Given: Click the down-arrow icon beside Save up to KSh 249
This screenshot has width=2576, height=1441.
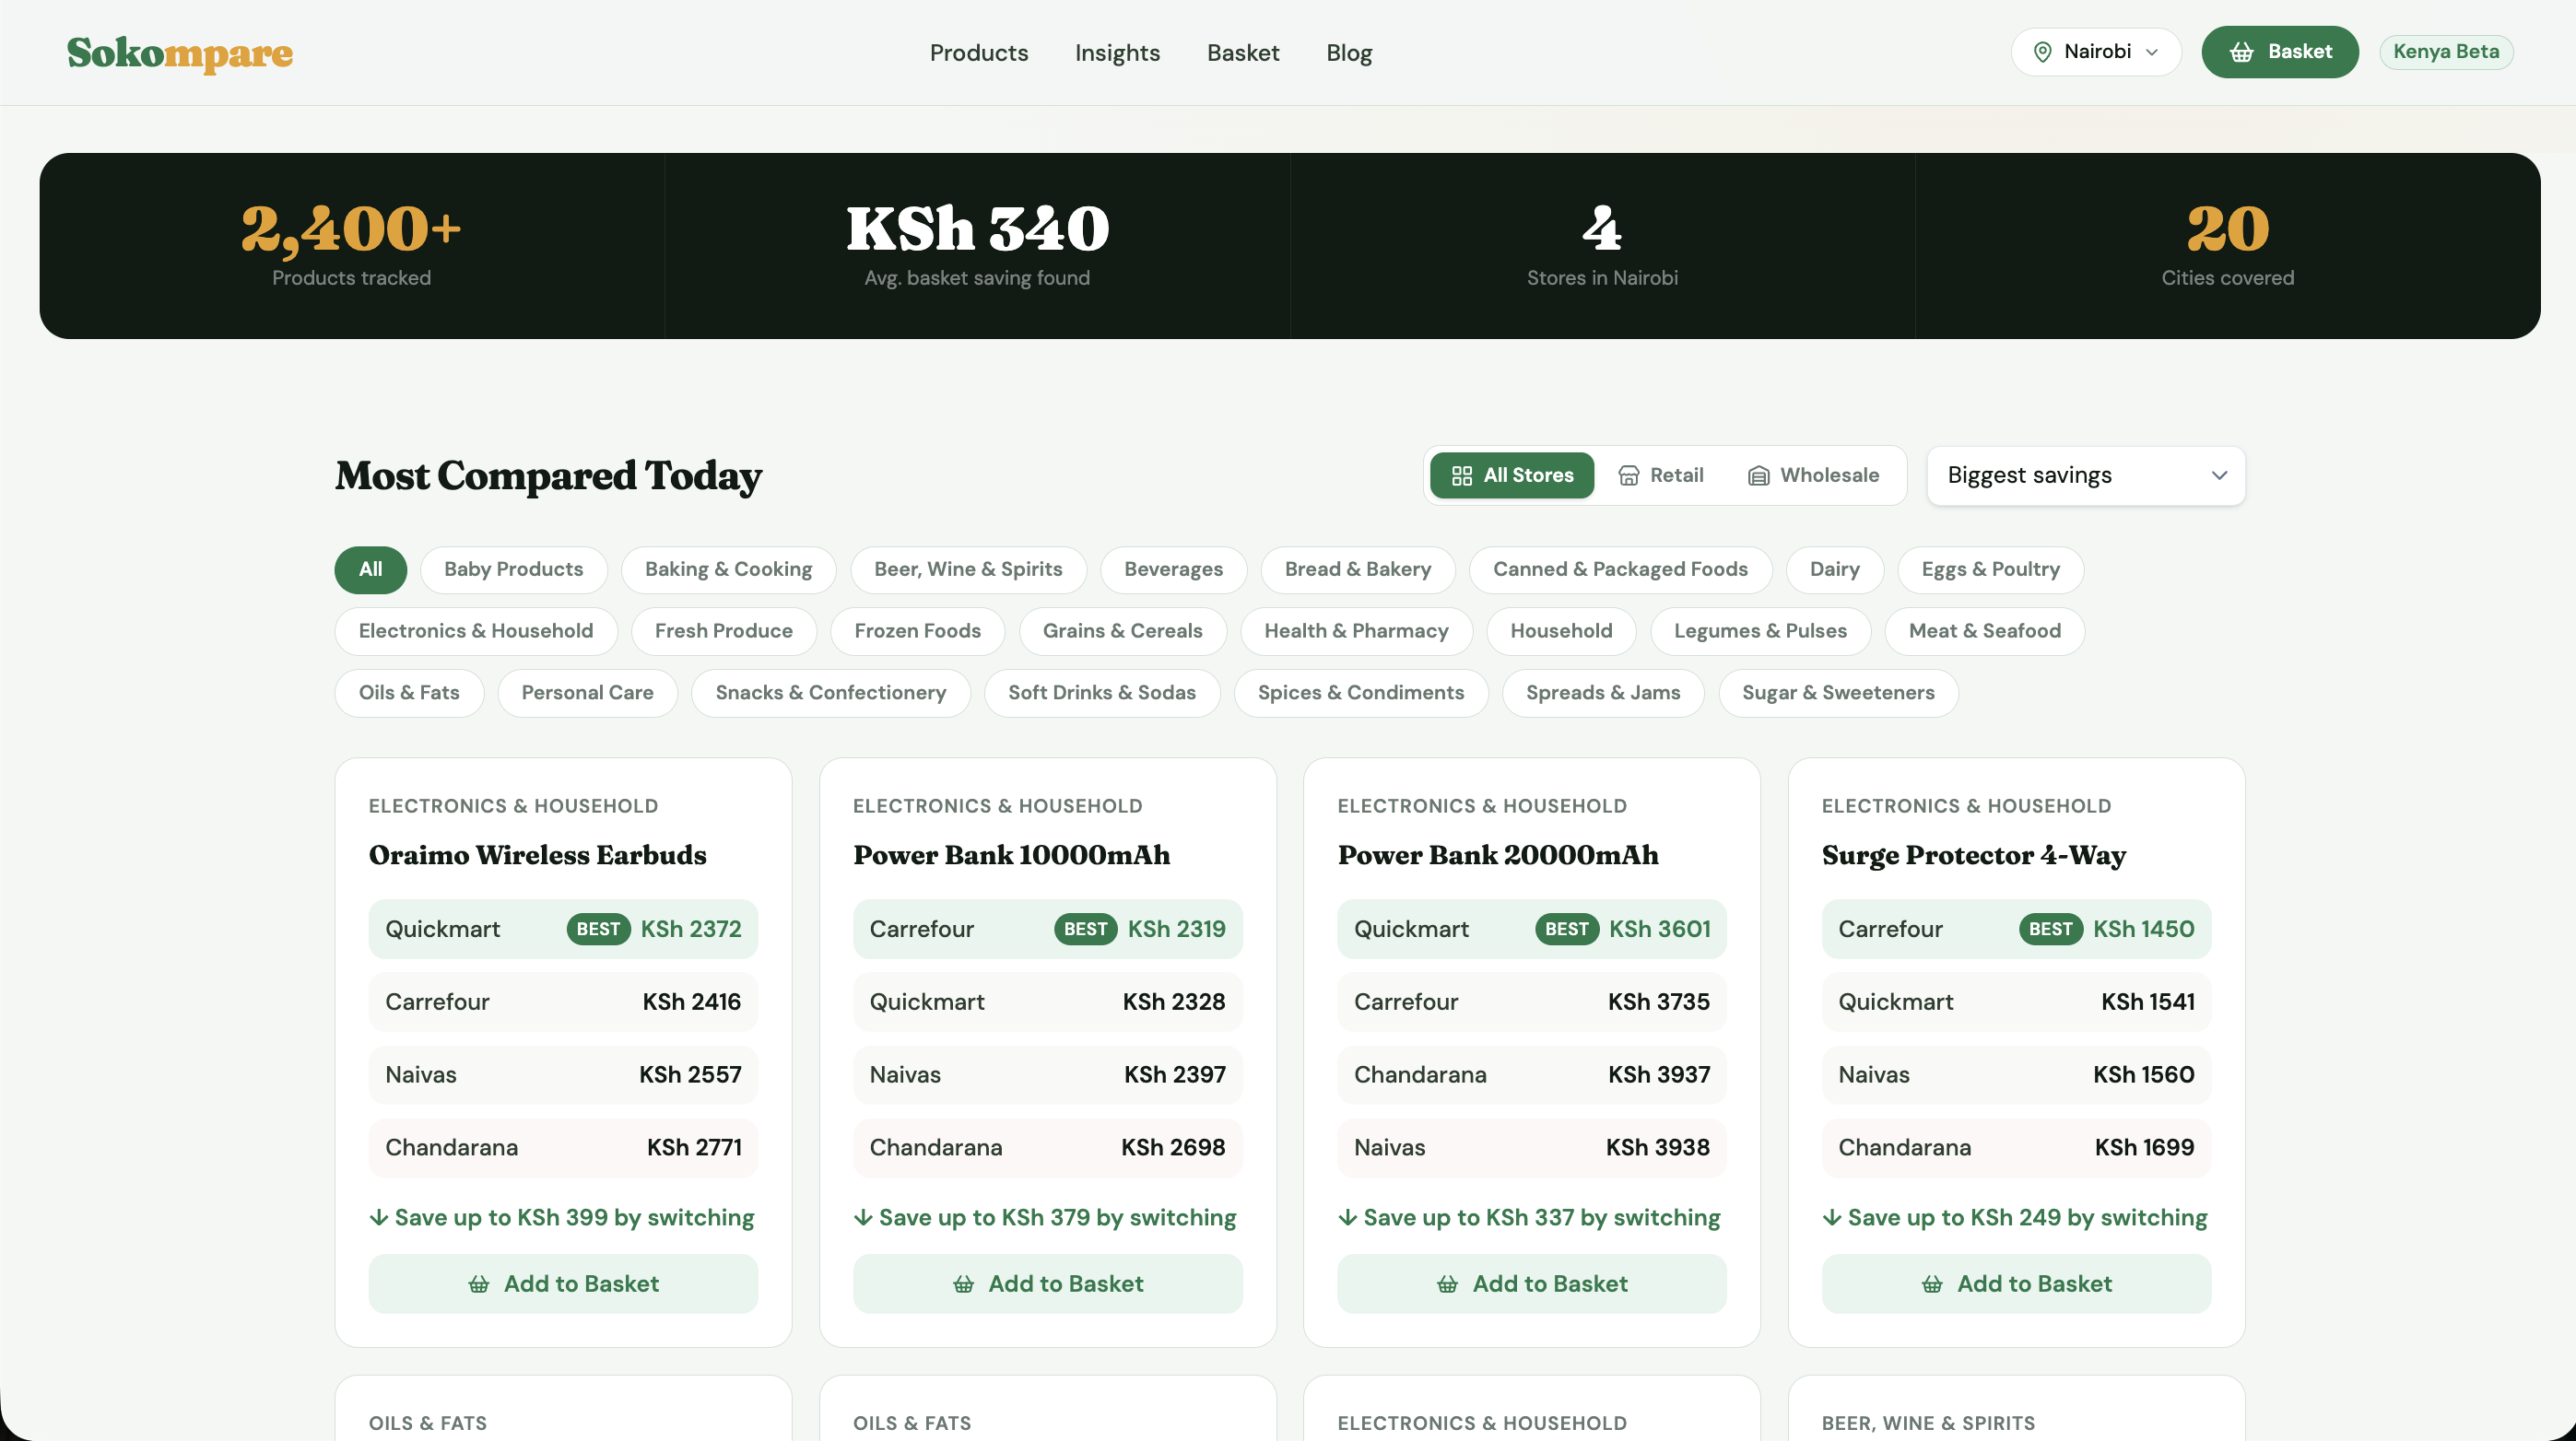Looking at the screenshot, I should click(x=1832, y=1217).
